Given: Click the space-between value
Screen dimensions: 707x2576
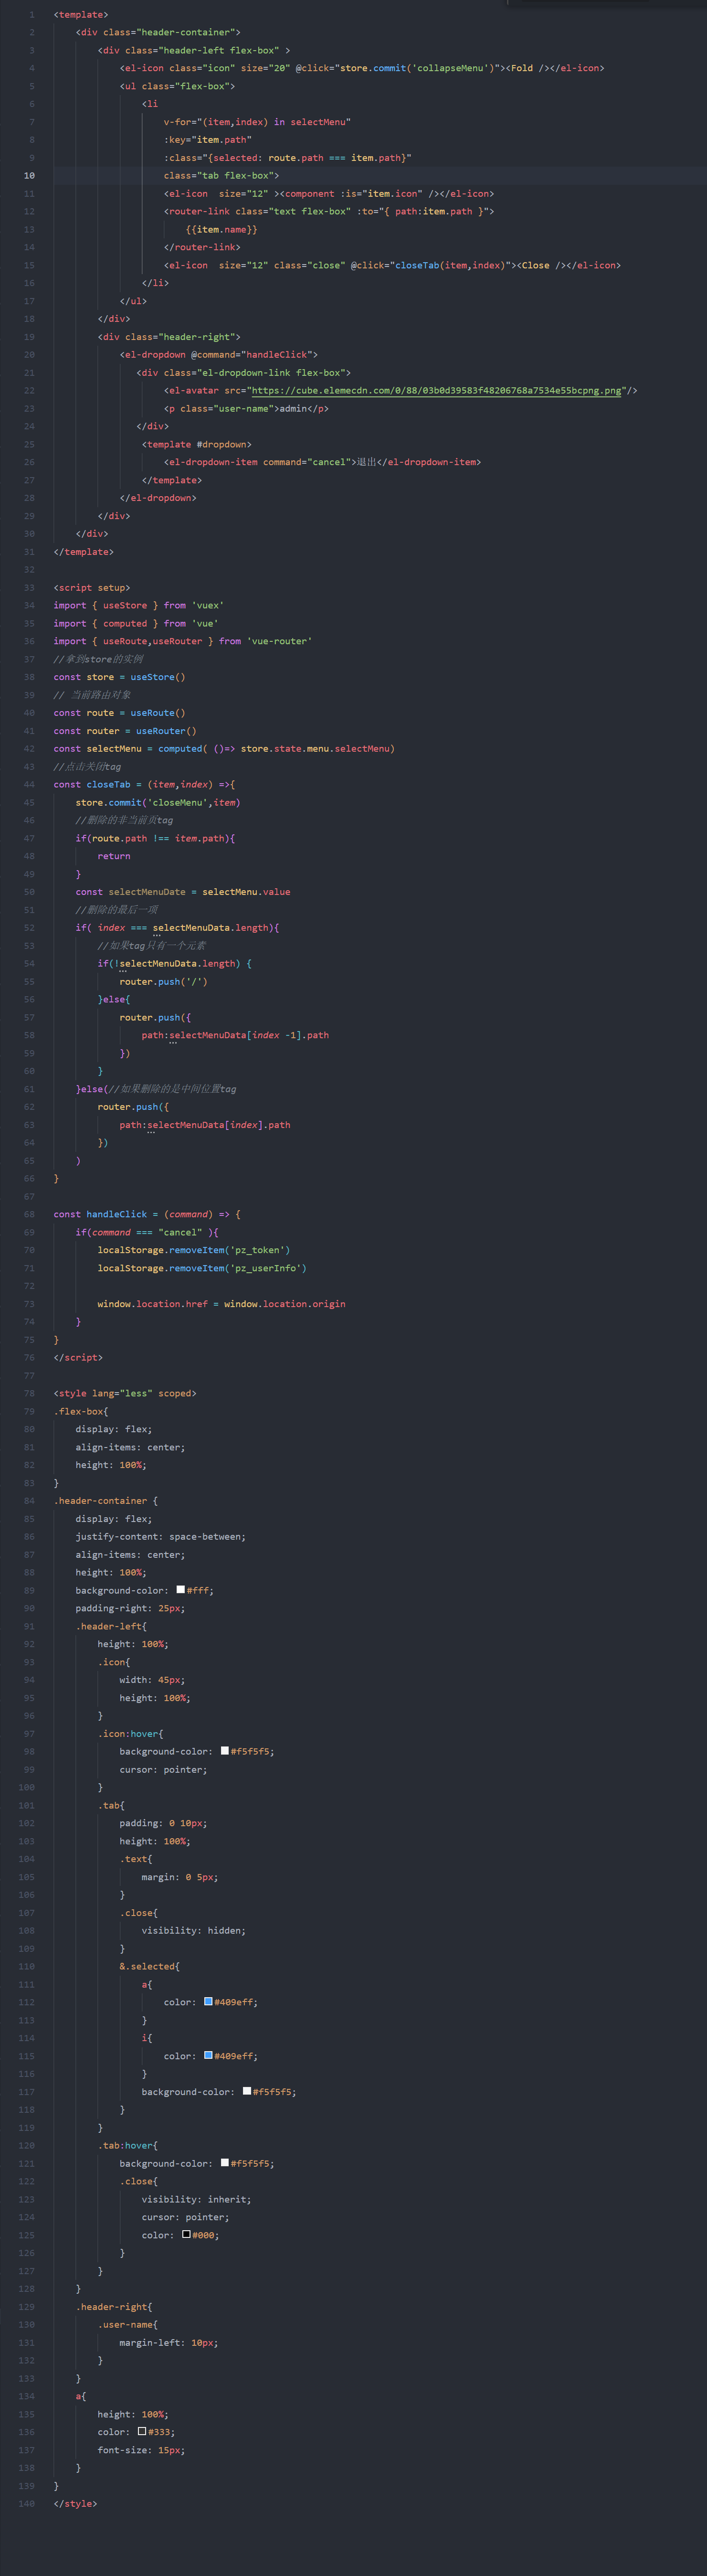Looking at the screenshot, I should [205, 1536].
